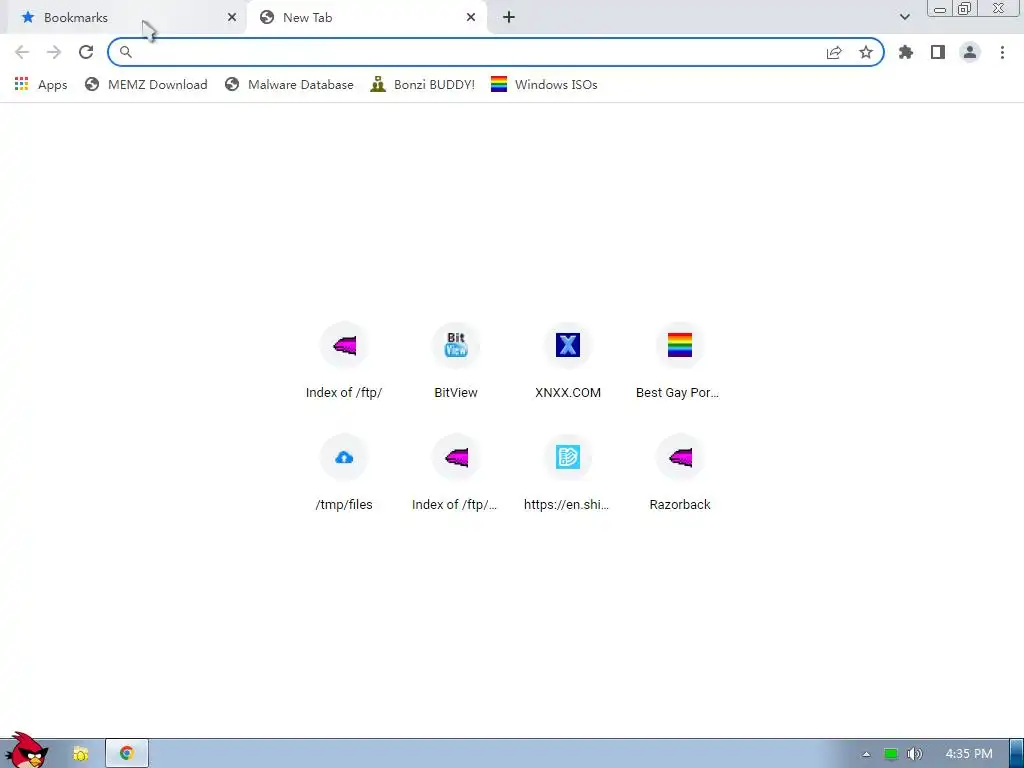1024x768 pixels.
Task: Go forward with the forward arrow
Action: tap(54, 52)
